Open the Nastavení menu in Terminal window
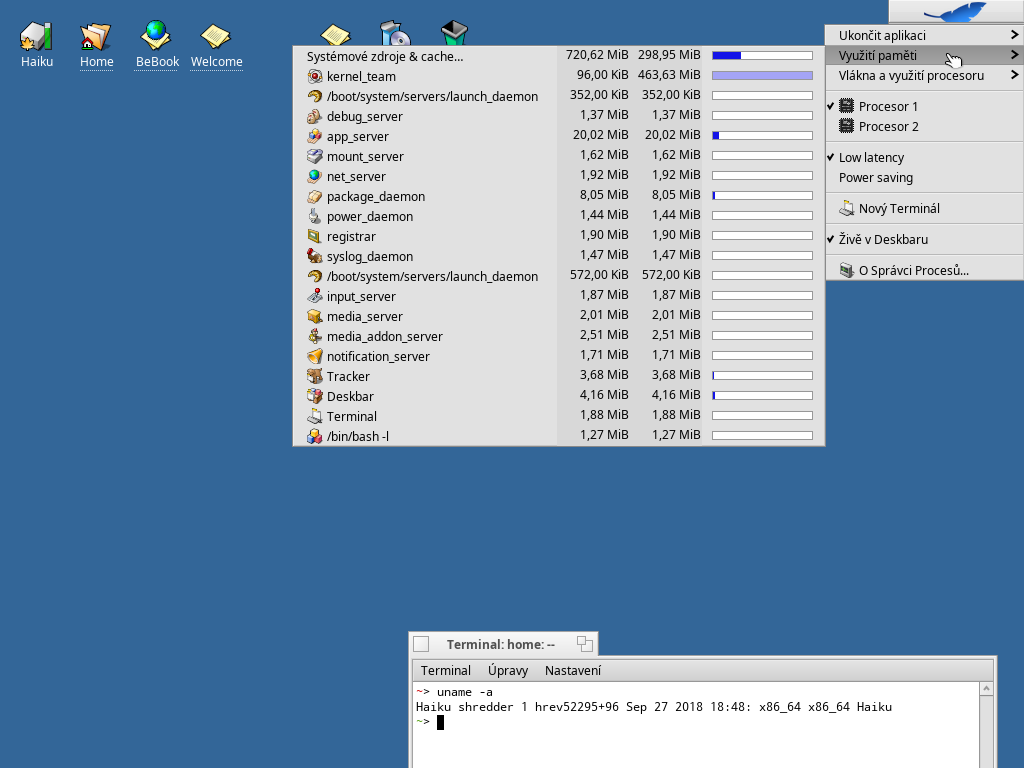This screenshot has width=1024, height=768. [x=573, y=671]
